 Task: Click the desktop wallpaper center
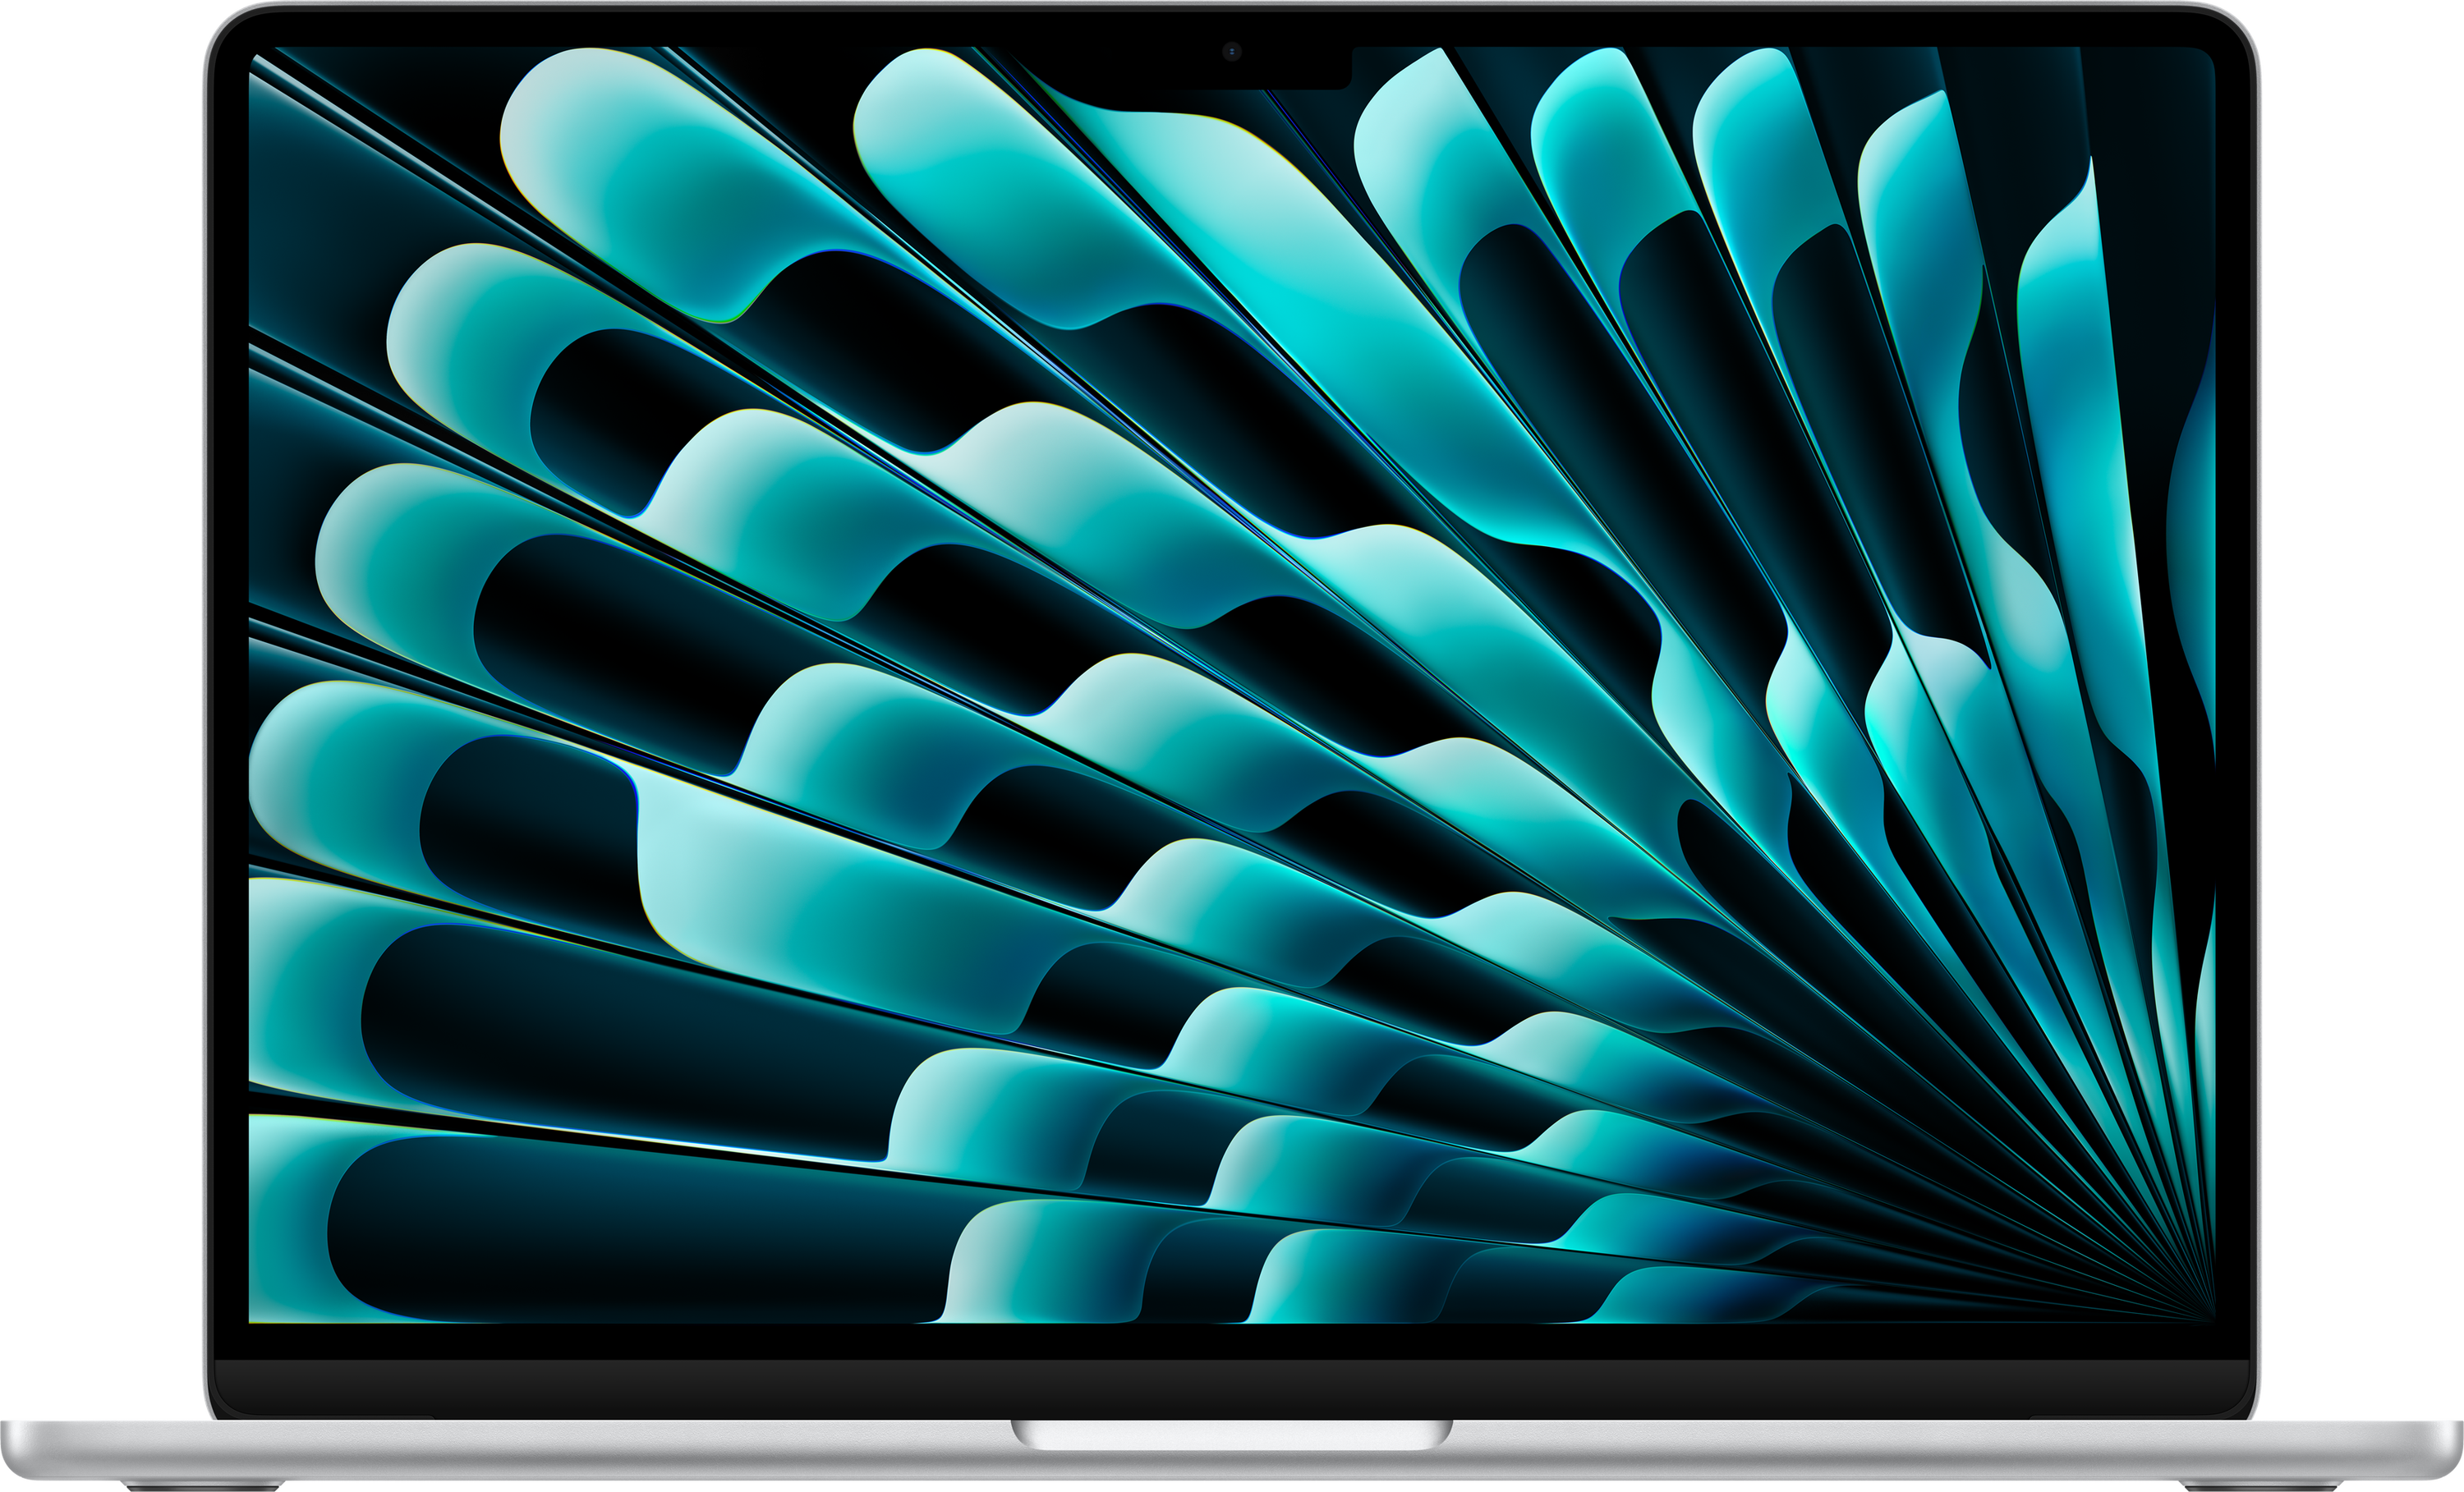(x=1232, y=685)
